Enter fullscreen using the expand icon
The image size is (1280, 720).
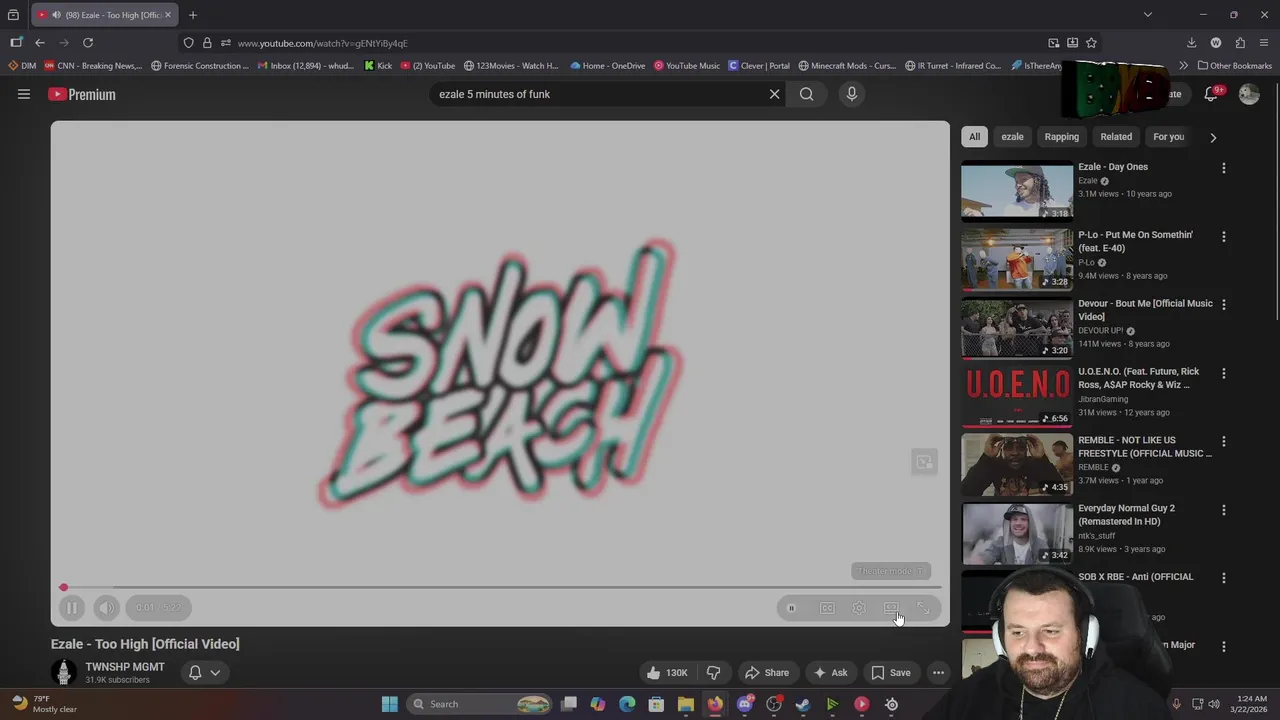pyautogui.click(x=923, y=608)
